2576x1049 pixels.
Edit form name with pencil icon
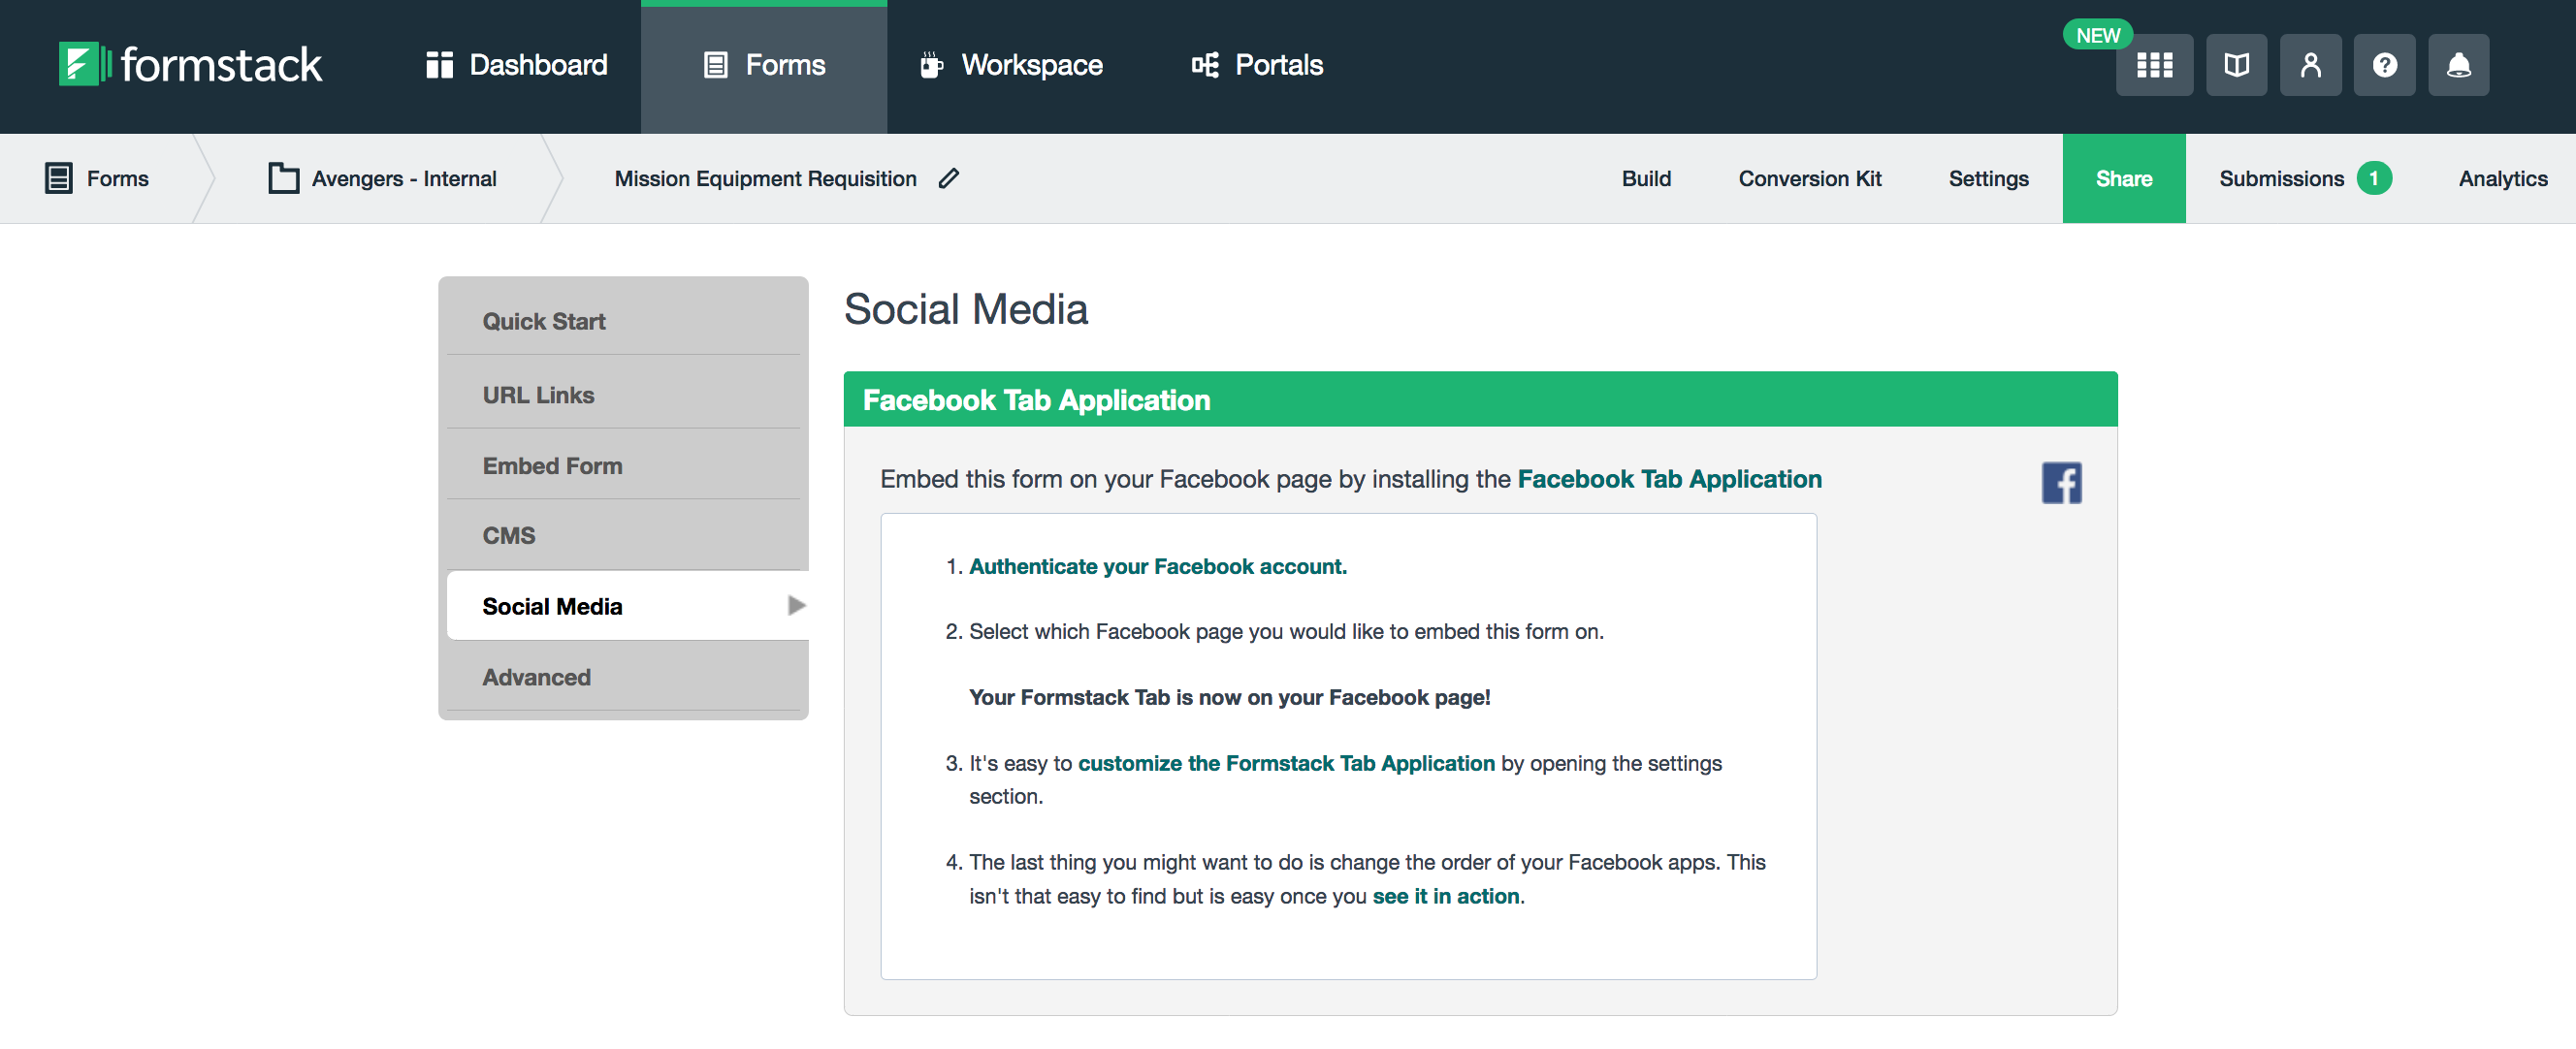948,178
